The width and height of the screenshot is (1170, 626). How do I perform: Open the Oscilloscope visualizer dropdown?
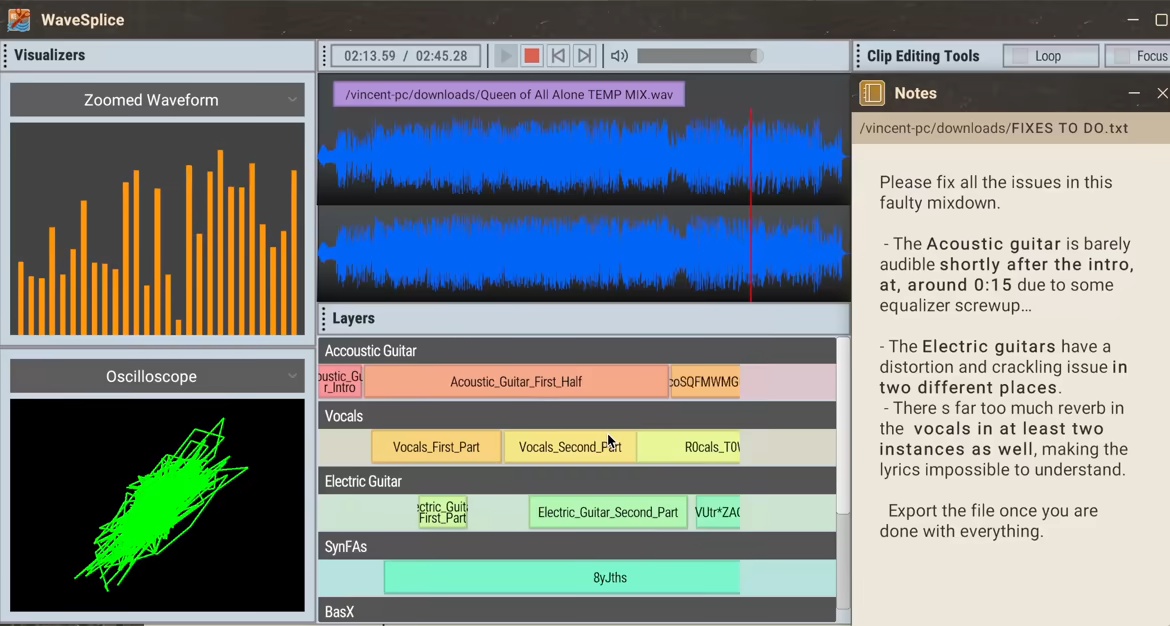tap(157, 376)
